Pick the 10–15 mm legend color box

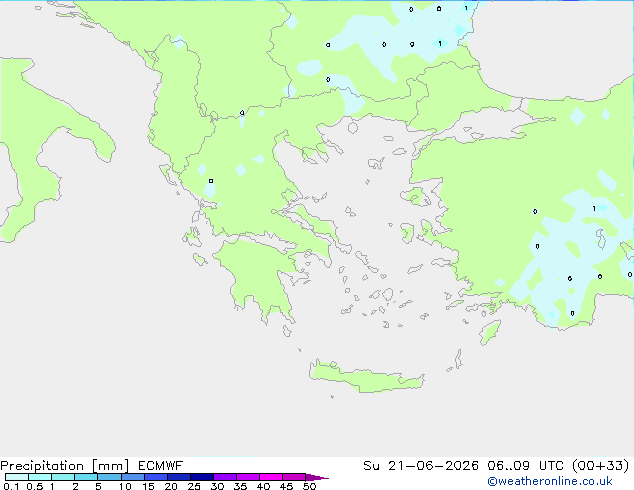pyautogui.click(x=132, y=477)
